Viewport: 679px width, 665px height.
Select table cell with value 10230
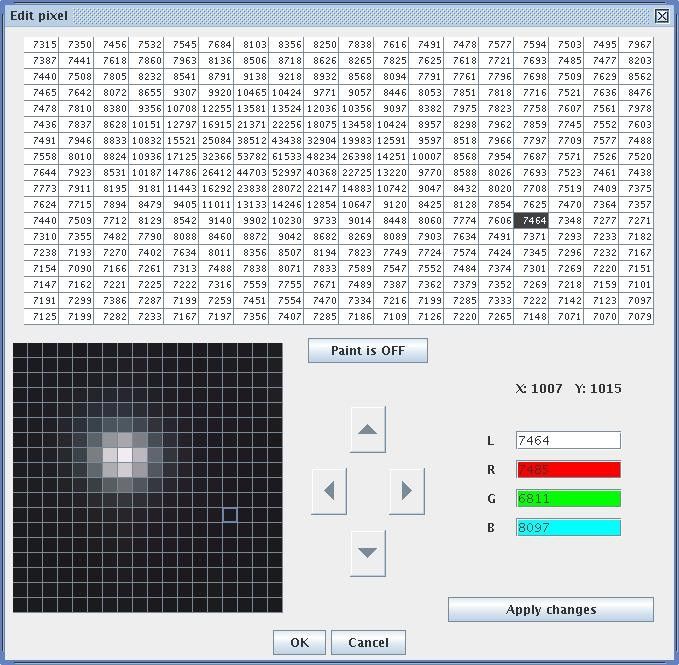286,220
